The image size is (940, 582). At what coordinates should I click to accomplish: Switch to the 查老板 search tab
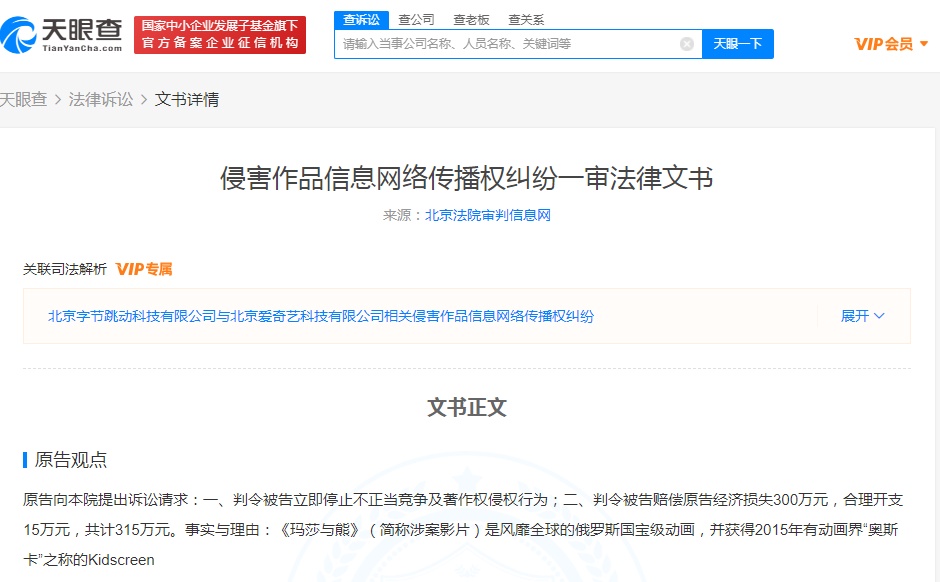coord(471,20)
